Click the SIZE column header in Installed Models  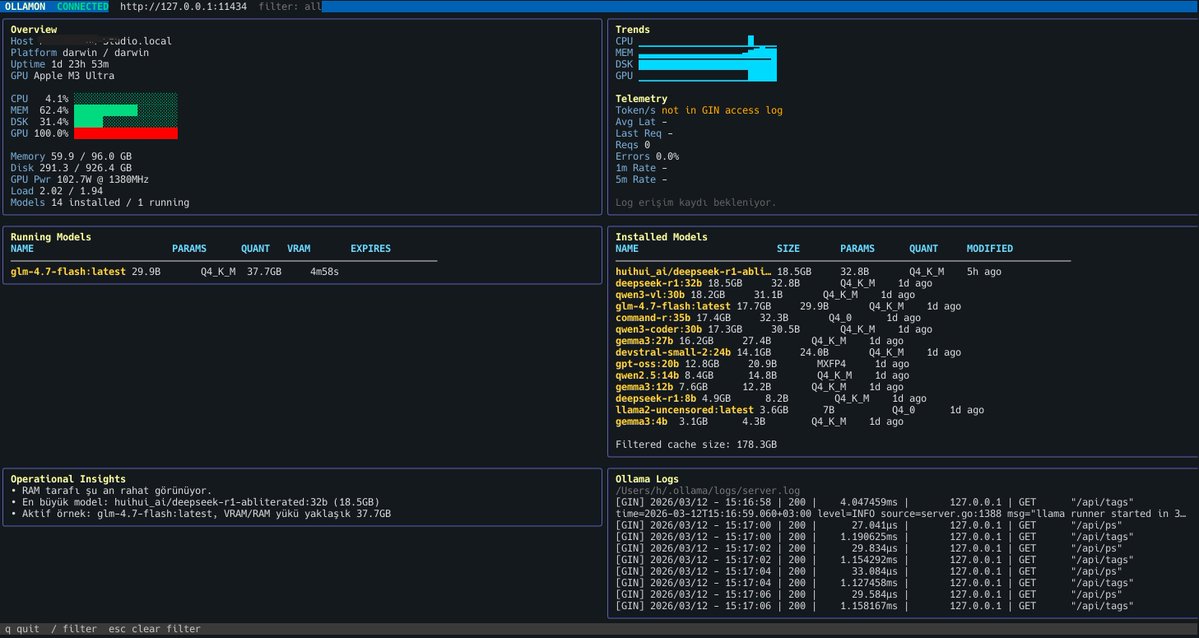(788, 249)
